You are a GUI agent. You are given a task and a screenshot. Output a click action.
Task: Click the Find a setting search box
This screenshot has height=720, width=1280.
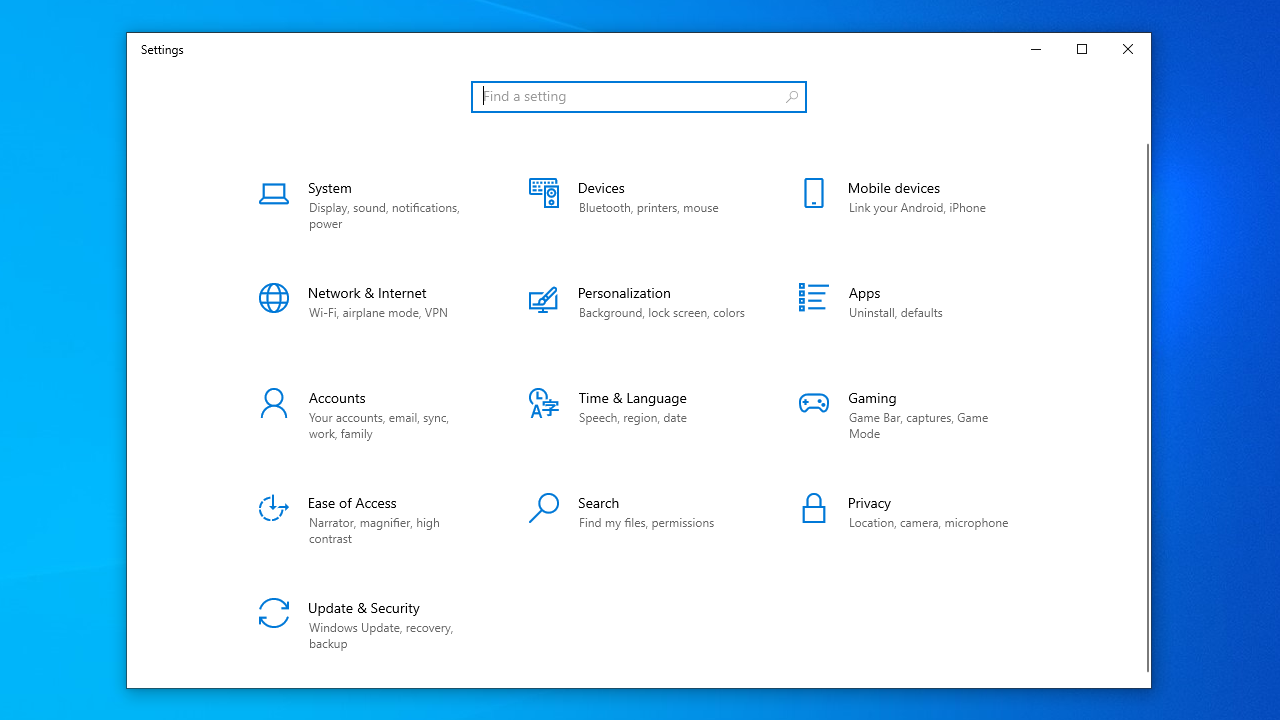coord(630,97)
